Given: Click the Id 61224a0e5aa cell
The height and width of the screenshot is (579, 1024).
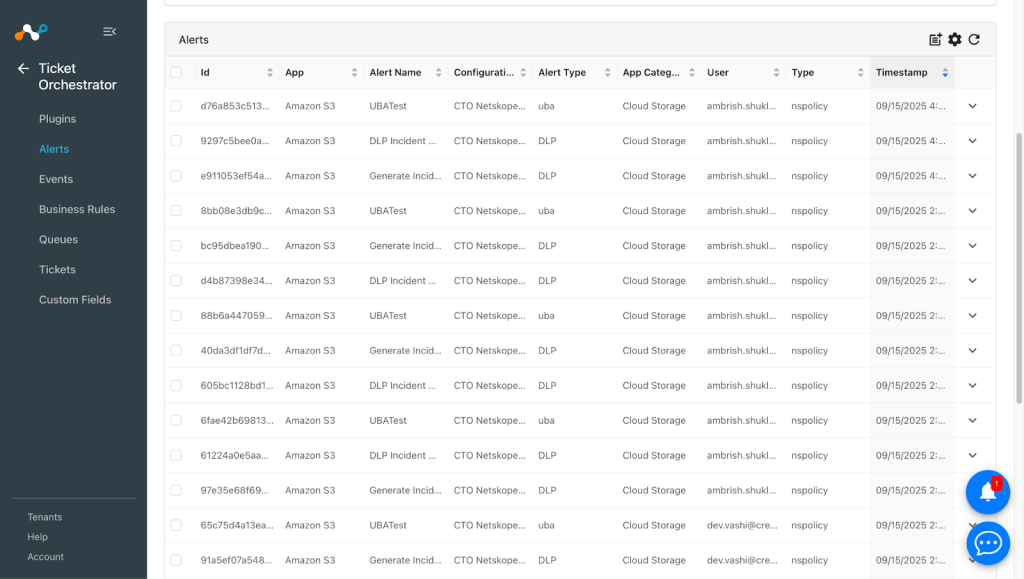Looking at the screenshot, I should coord(234,455).
